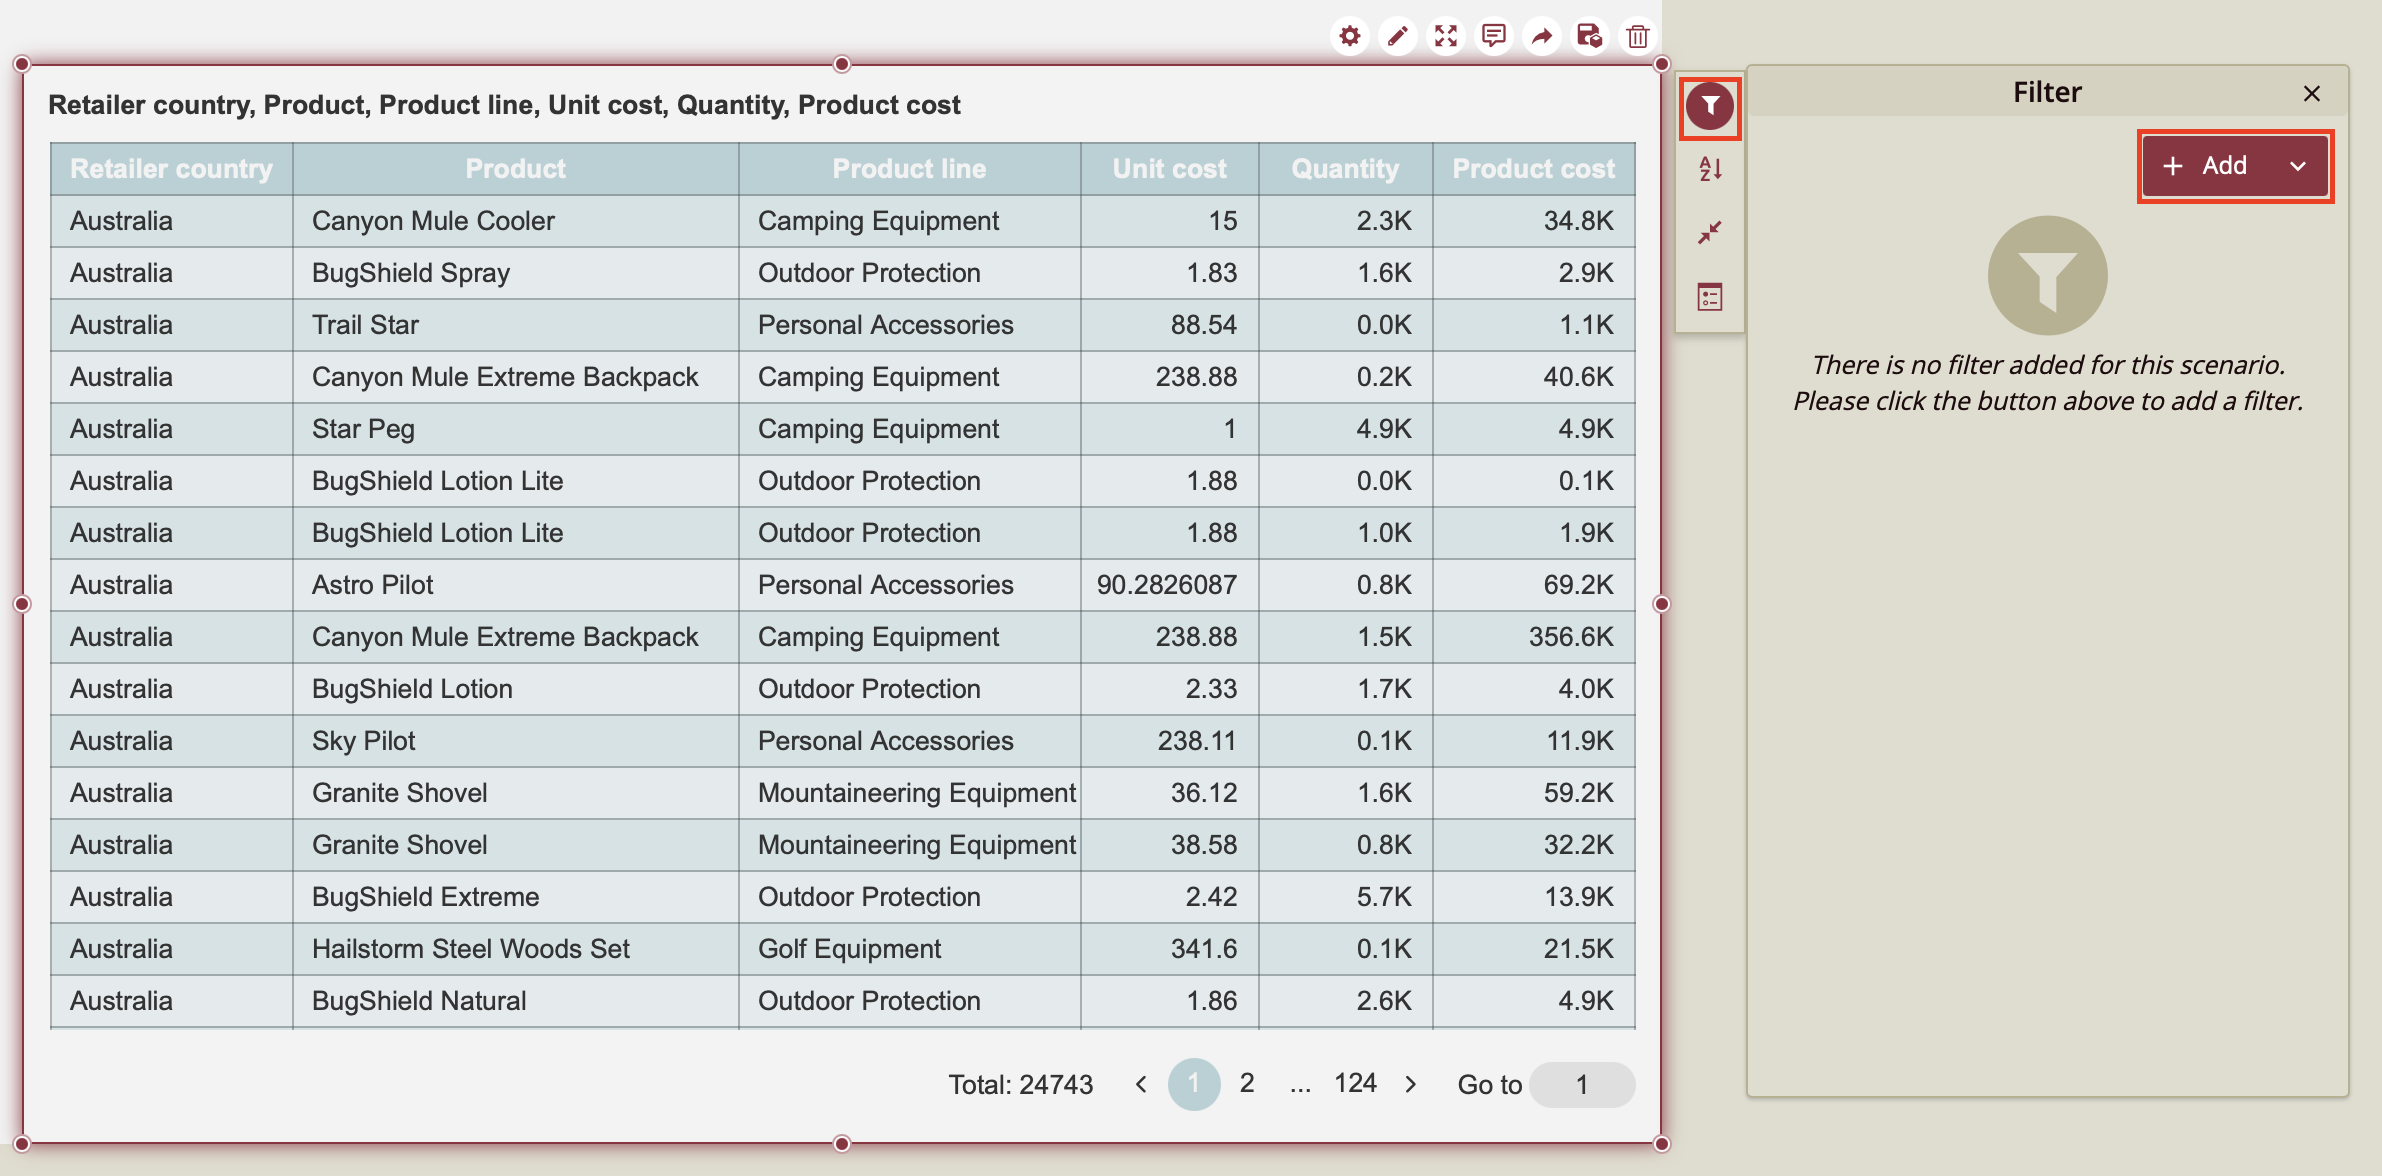This screenshot has height=1176, width=2382.
Task: Select page 2 in pagination
Action: coord(1246,1084)
